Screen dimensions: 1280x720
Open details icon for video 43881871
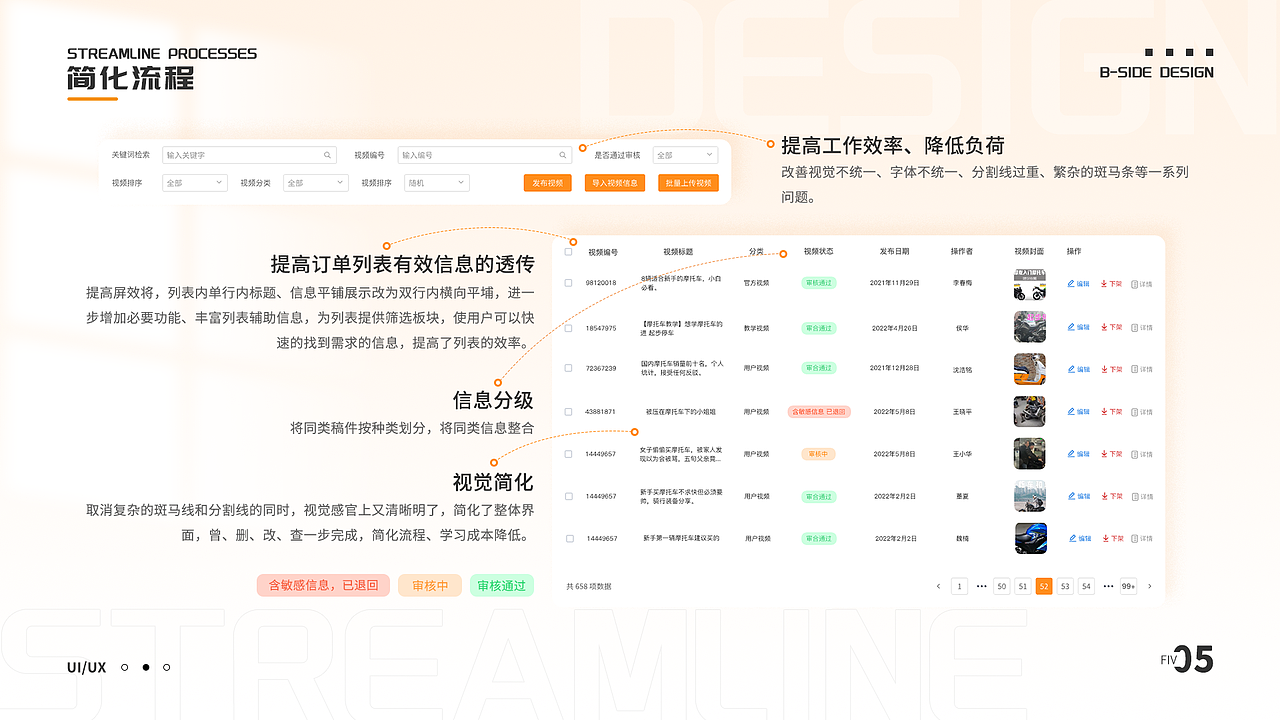coord(1135,412)
